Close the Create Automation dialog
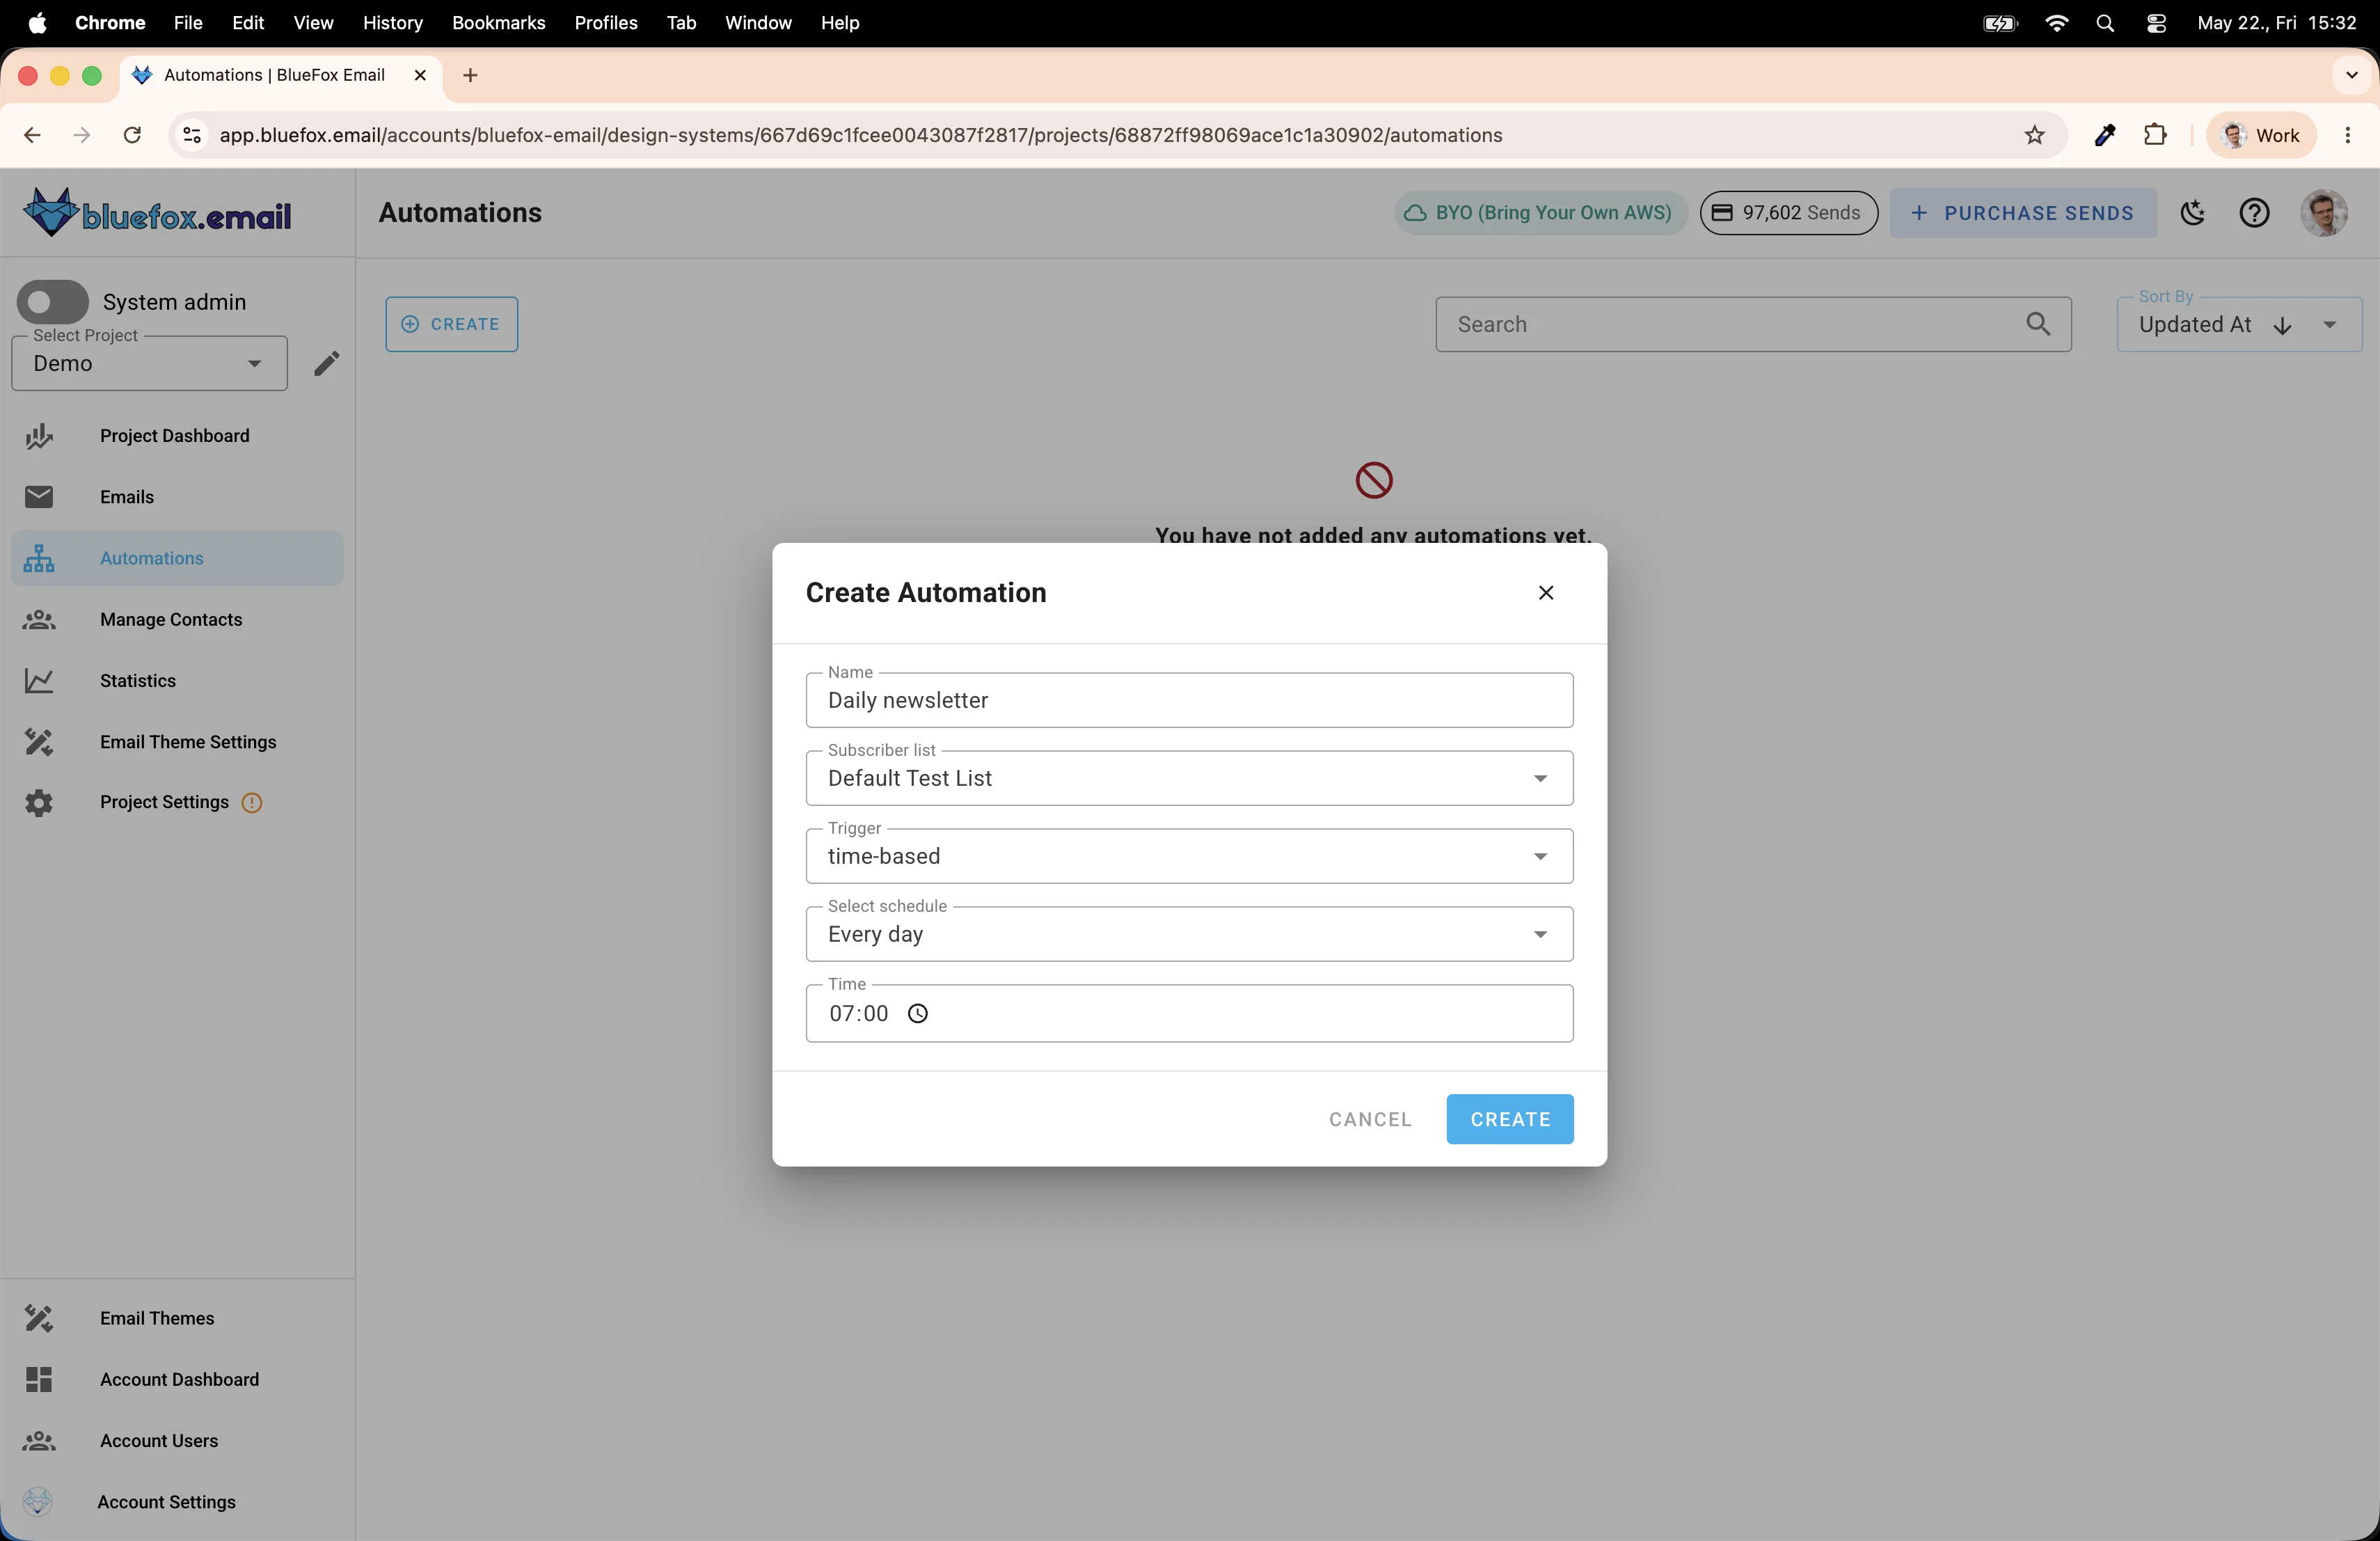 [x=1546, y=593]
